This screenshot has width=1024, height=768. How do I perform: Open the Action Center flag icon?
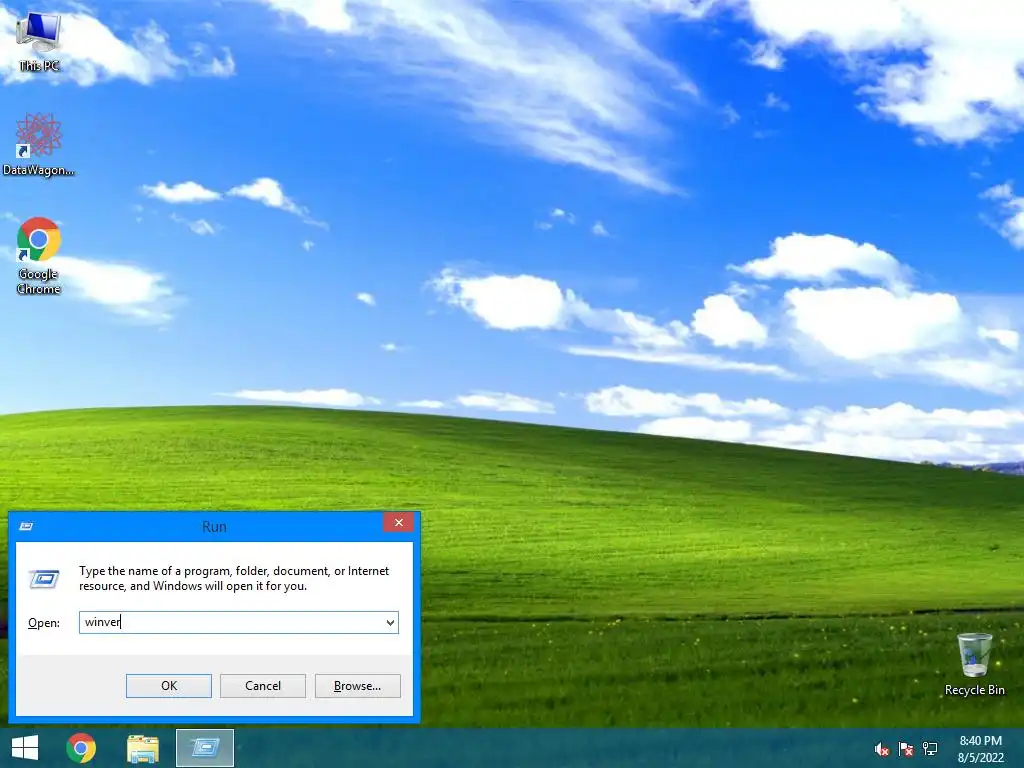click(906, 749)
